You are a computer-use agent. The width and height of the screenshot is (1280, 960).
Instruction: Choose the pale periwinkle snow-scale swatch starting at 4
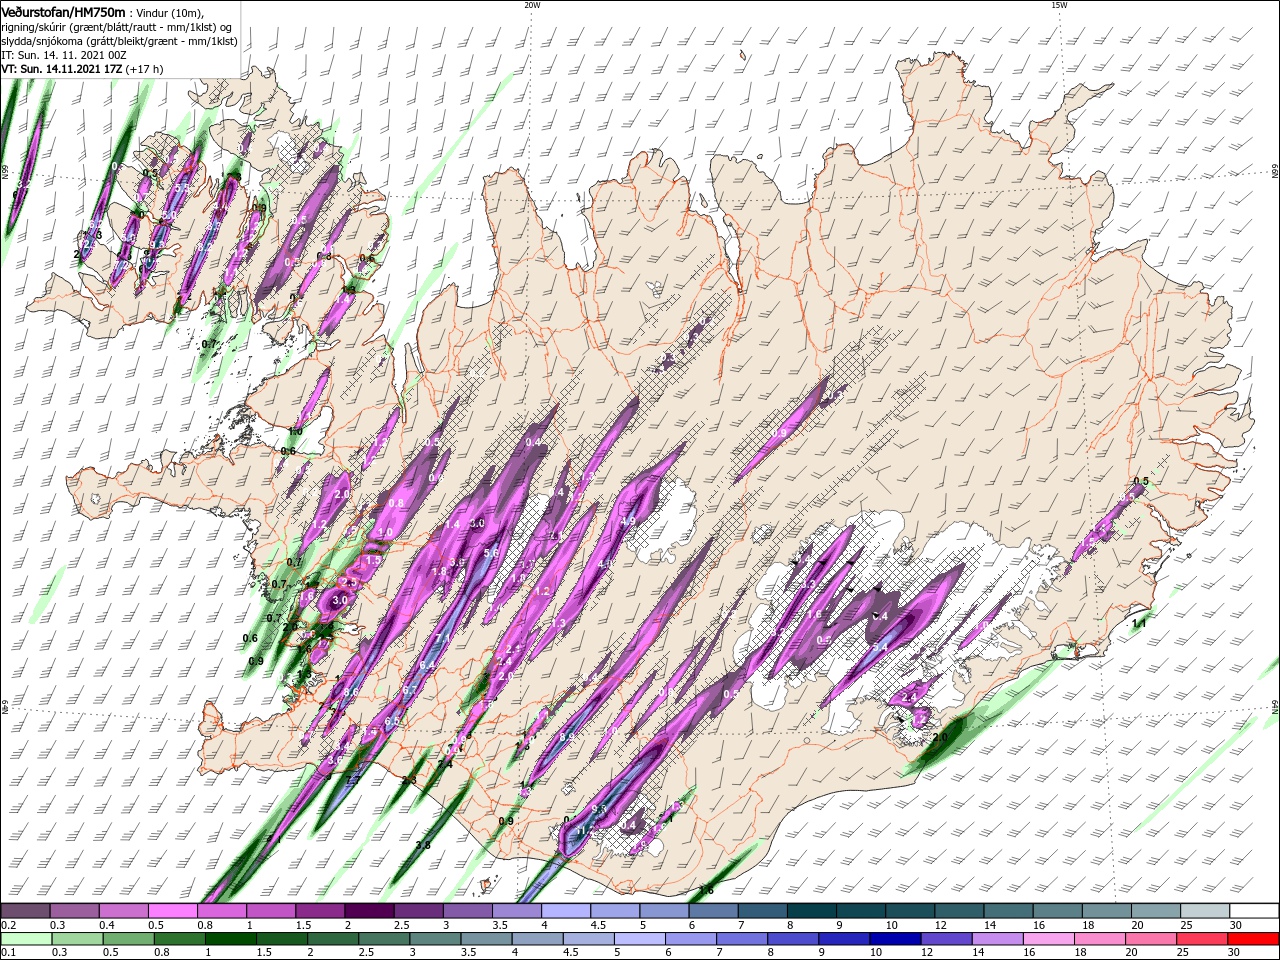click(565, 911)
